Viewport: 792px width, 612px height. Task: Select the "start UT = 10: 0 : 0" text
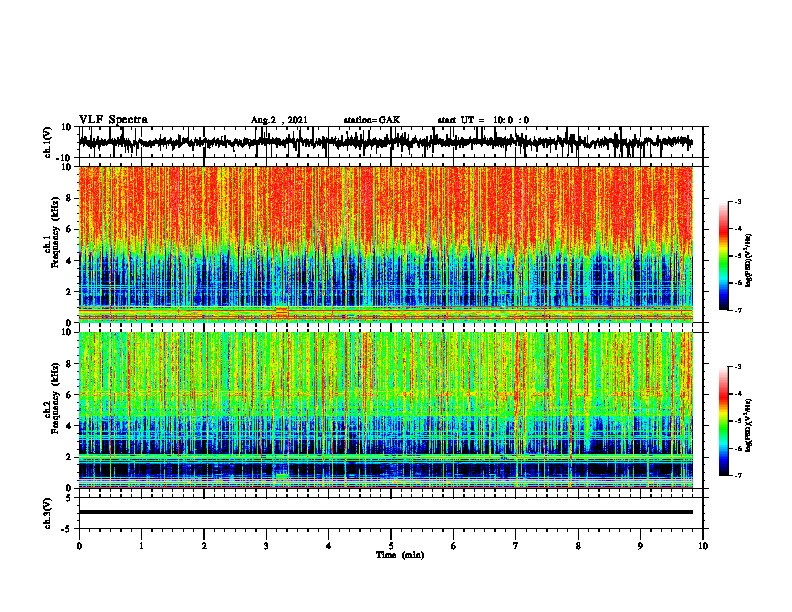point(483,120)
